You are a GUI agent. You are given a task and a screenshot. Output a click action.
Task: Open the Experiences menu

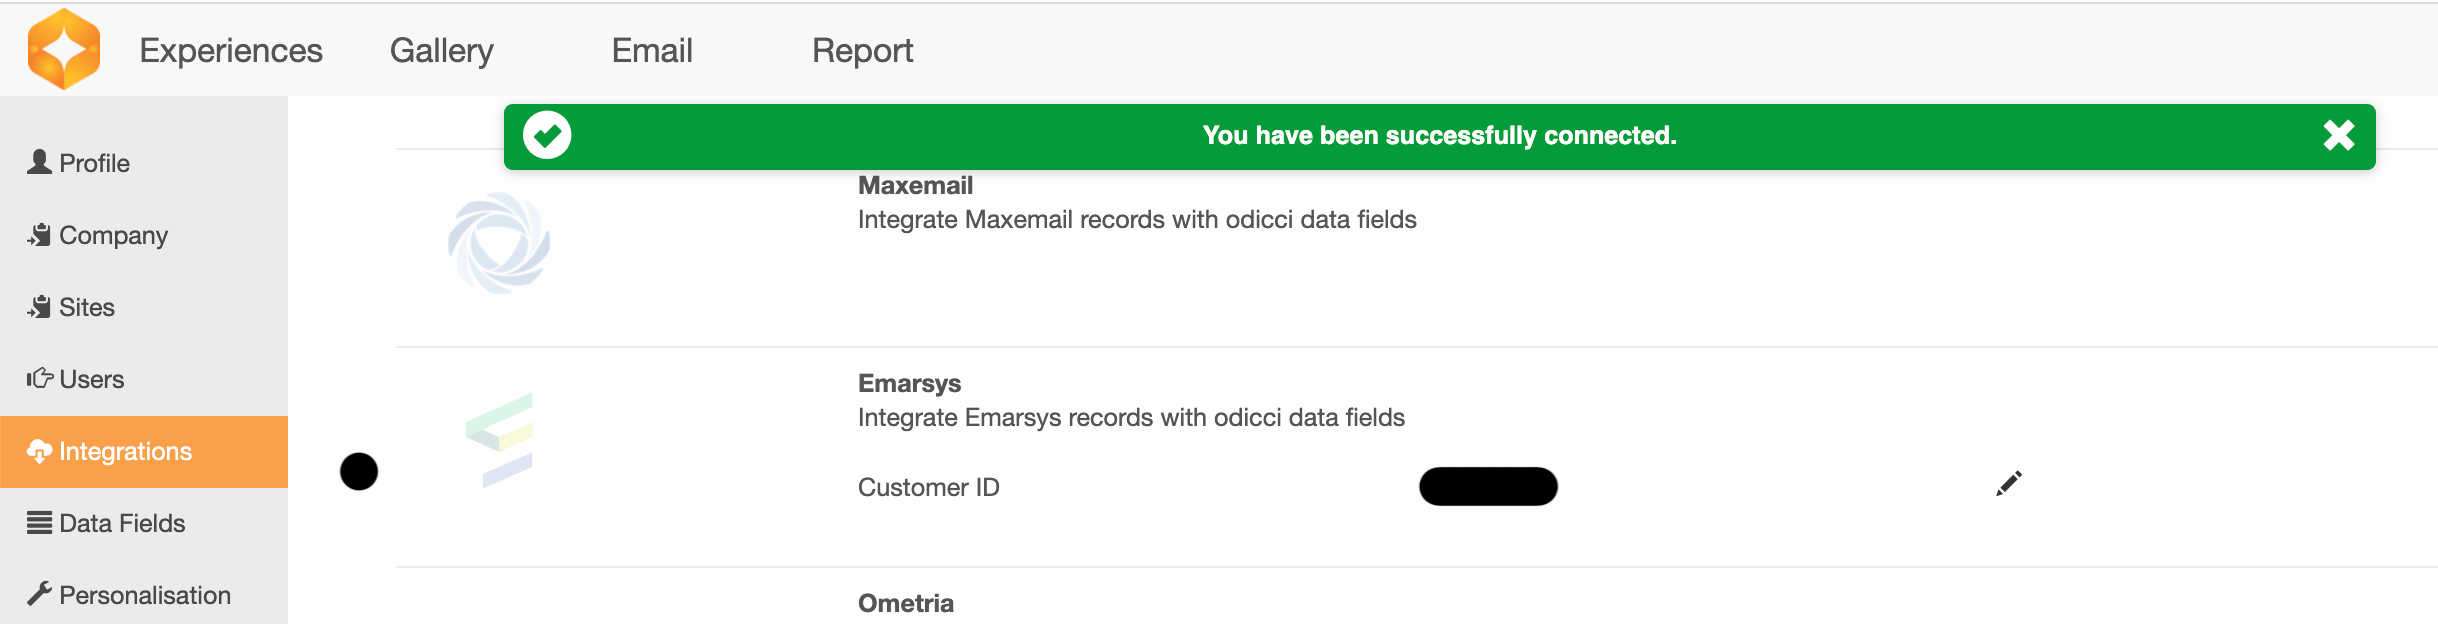pyautogui.click(x=231, y=51)
